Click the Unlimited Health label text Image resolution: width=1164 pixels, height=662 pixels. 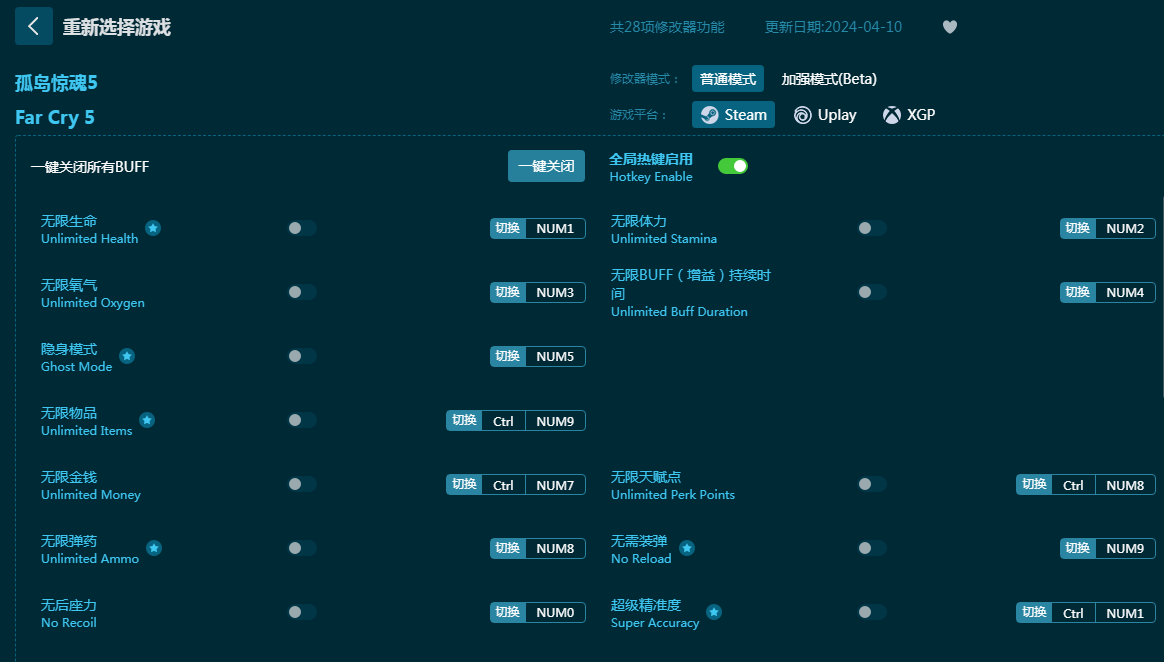90,238
